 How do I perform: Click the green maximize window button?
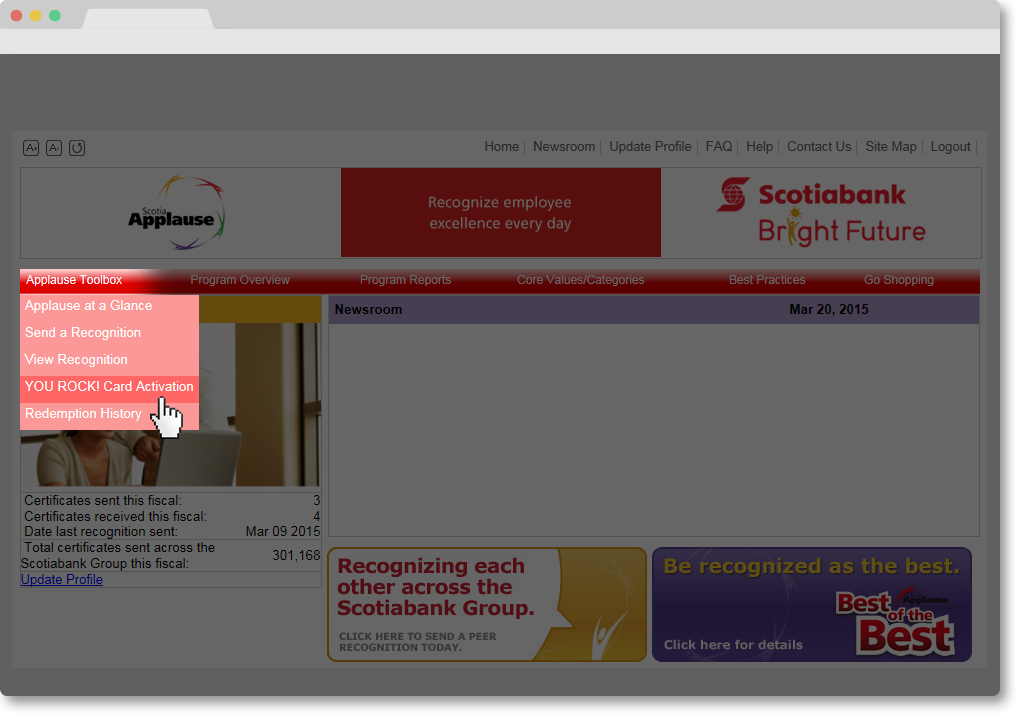pos(55,16)
